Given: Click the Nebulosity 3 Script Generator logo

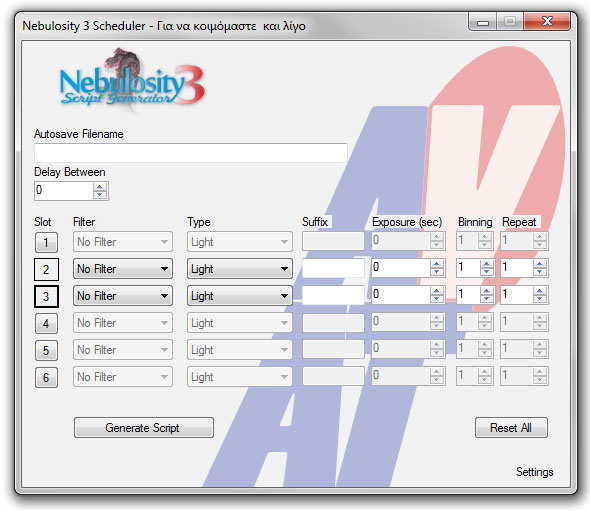Looking at the screenshot, I should (x=132, y=81).
